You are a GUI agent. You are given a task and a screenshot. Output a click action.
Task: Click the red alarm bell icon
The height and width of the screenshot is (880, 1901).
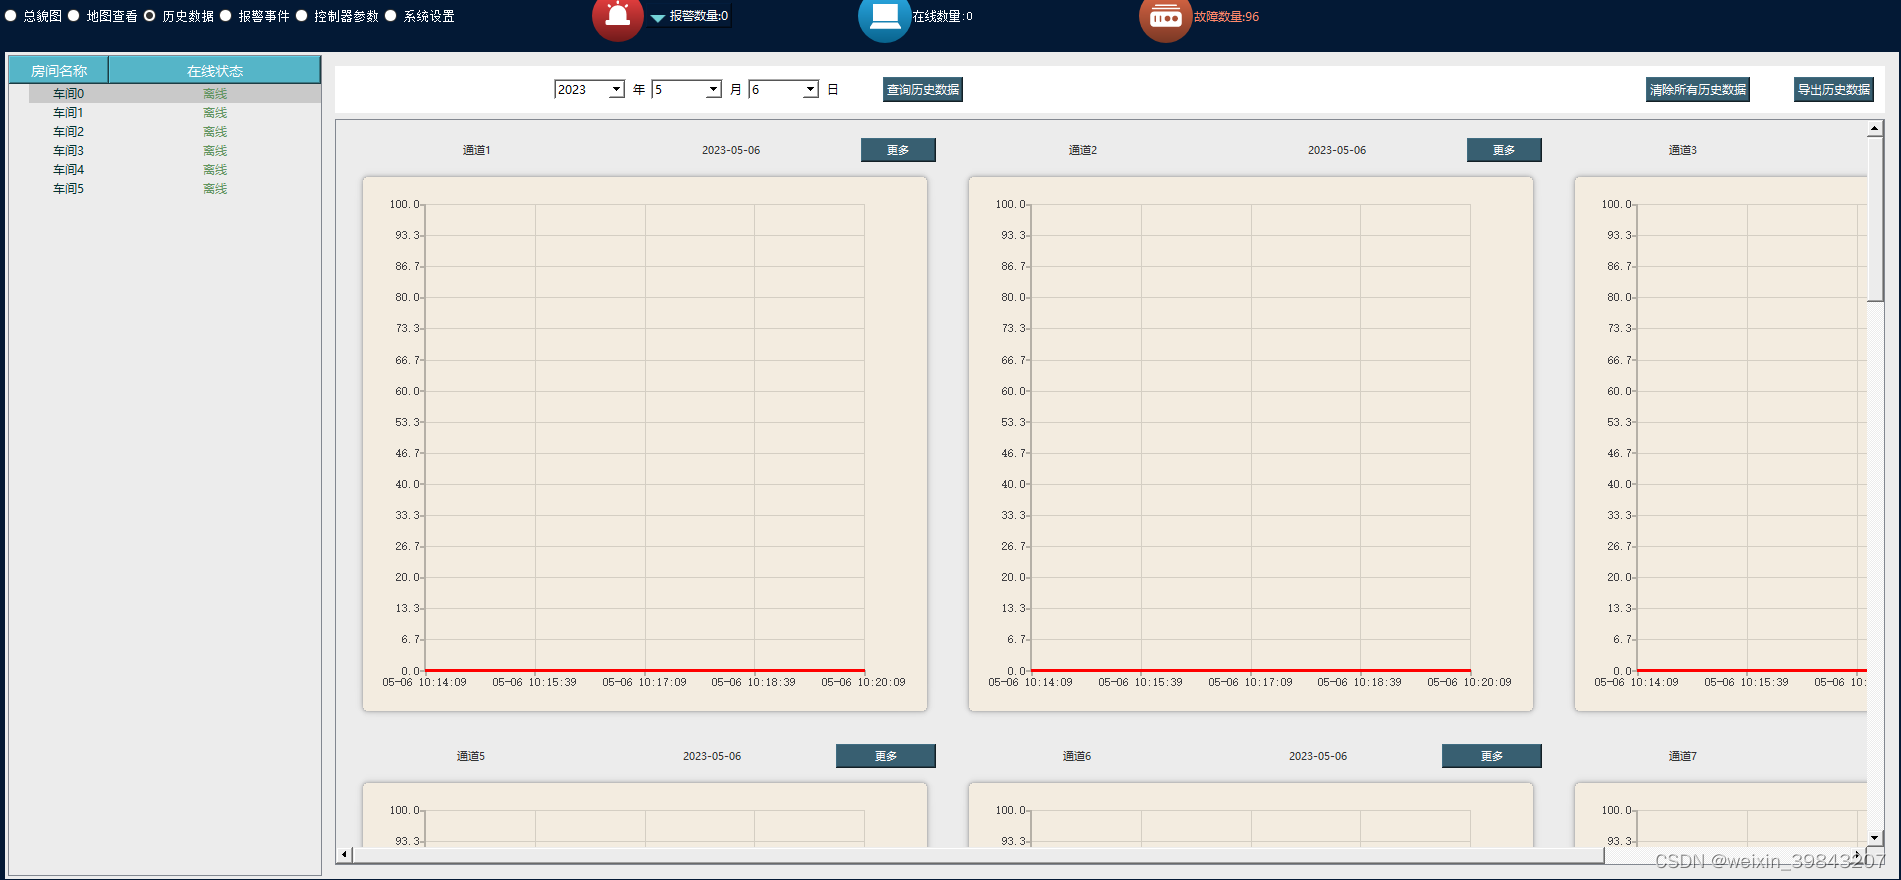[x=617, y=17]
